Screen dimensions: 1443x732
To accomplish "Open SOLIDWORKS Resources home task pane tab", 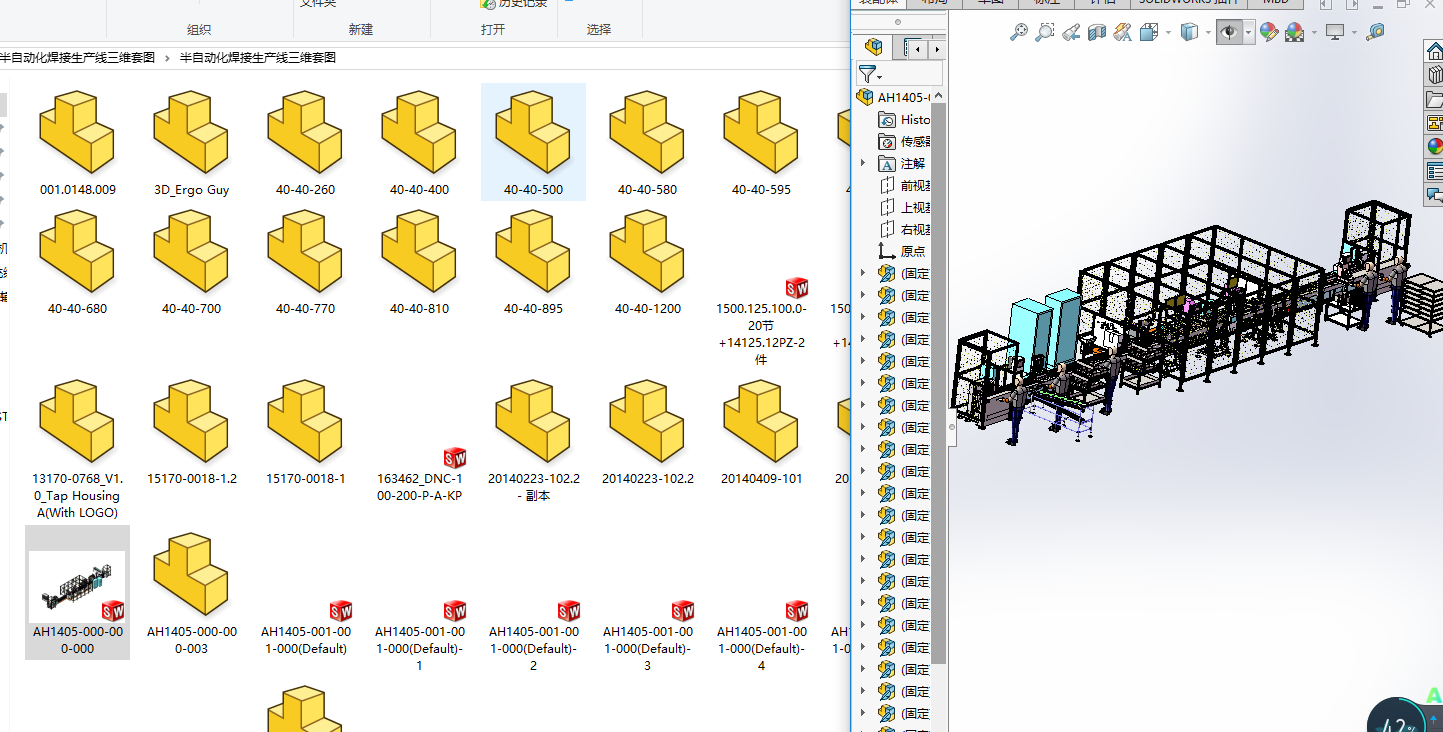I will pos(1435,51).
